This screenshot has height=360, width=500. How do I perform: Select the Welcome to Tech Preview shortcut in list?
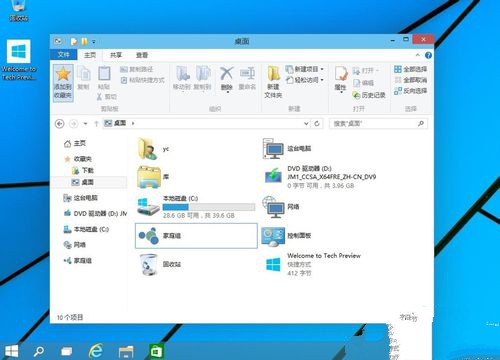312,264
